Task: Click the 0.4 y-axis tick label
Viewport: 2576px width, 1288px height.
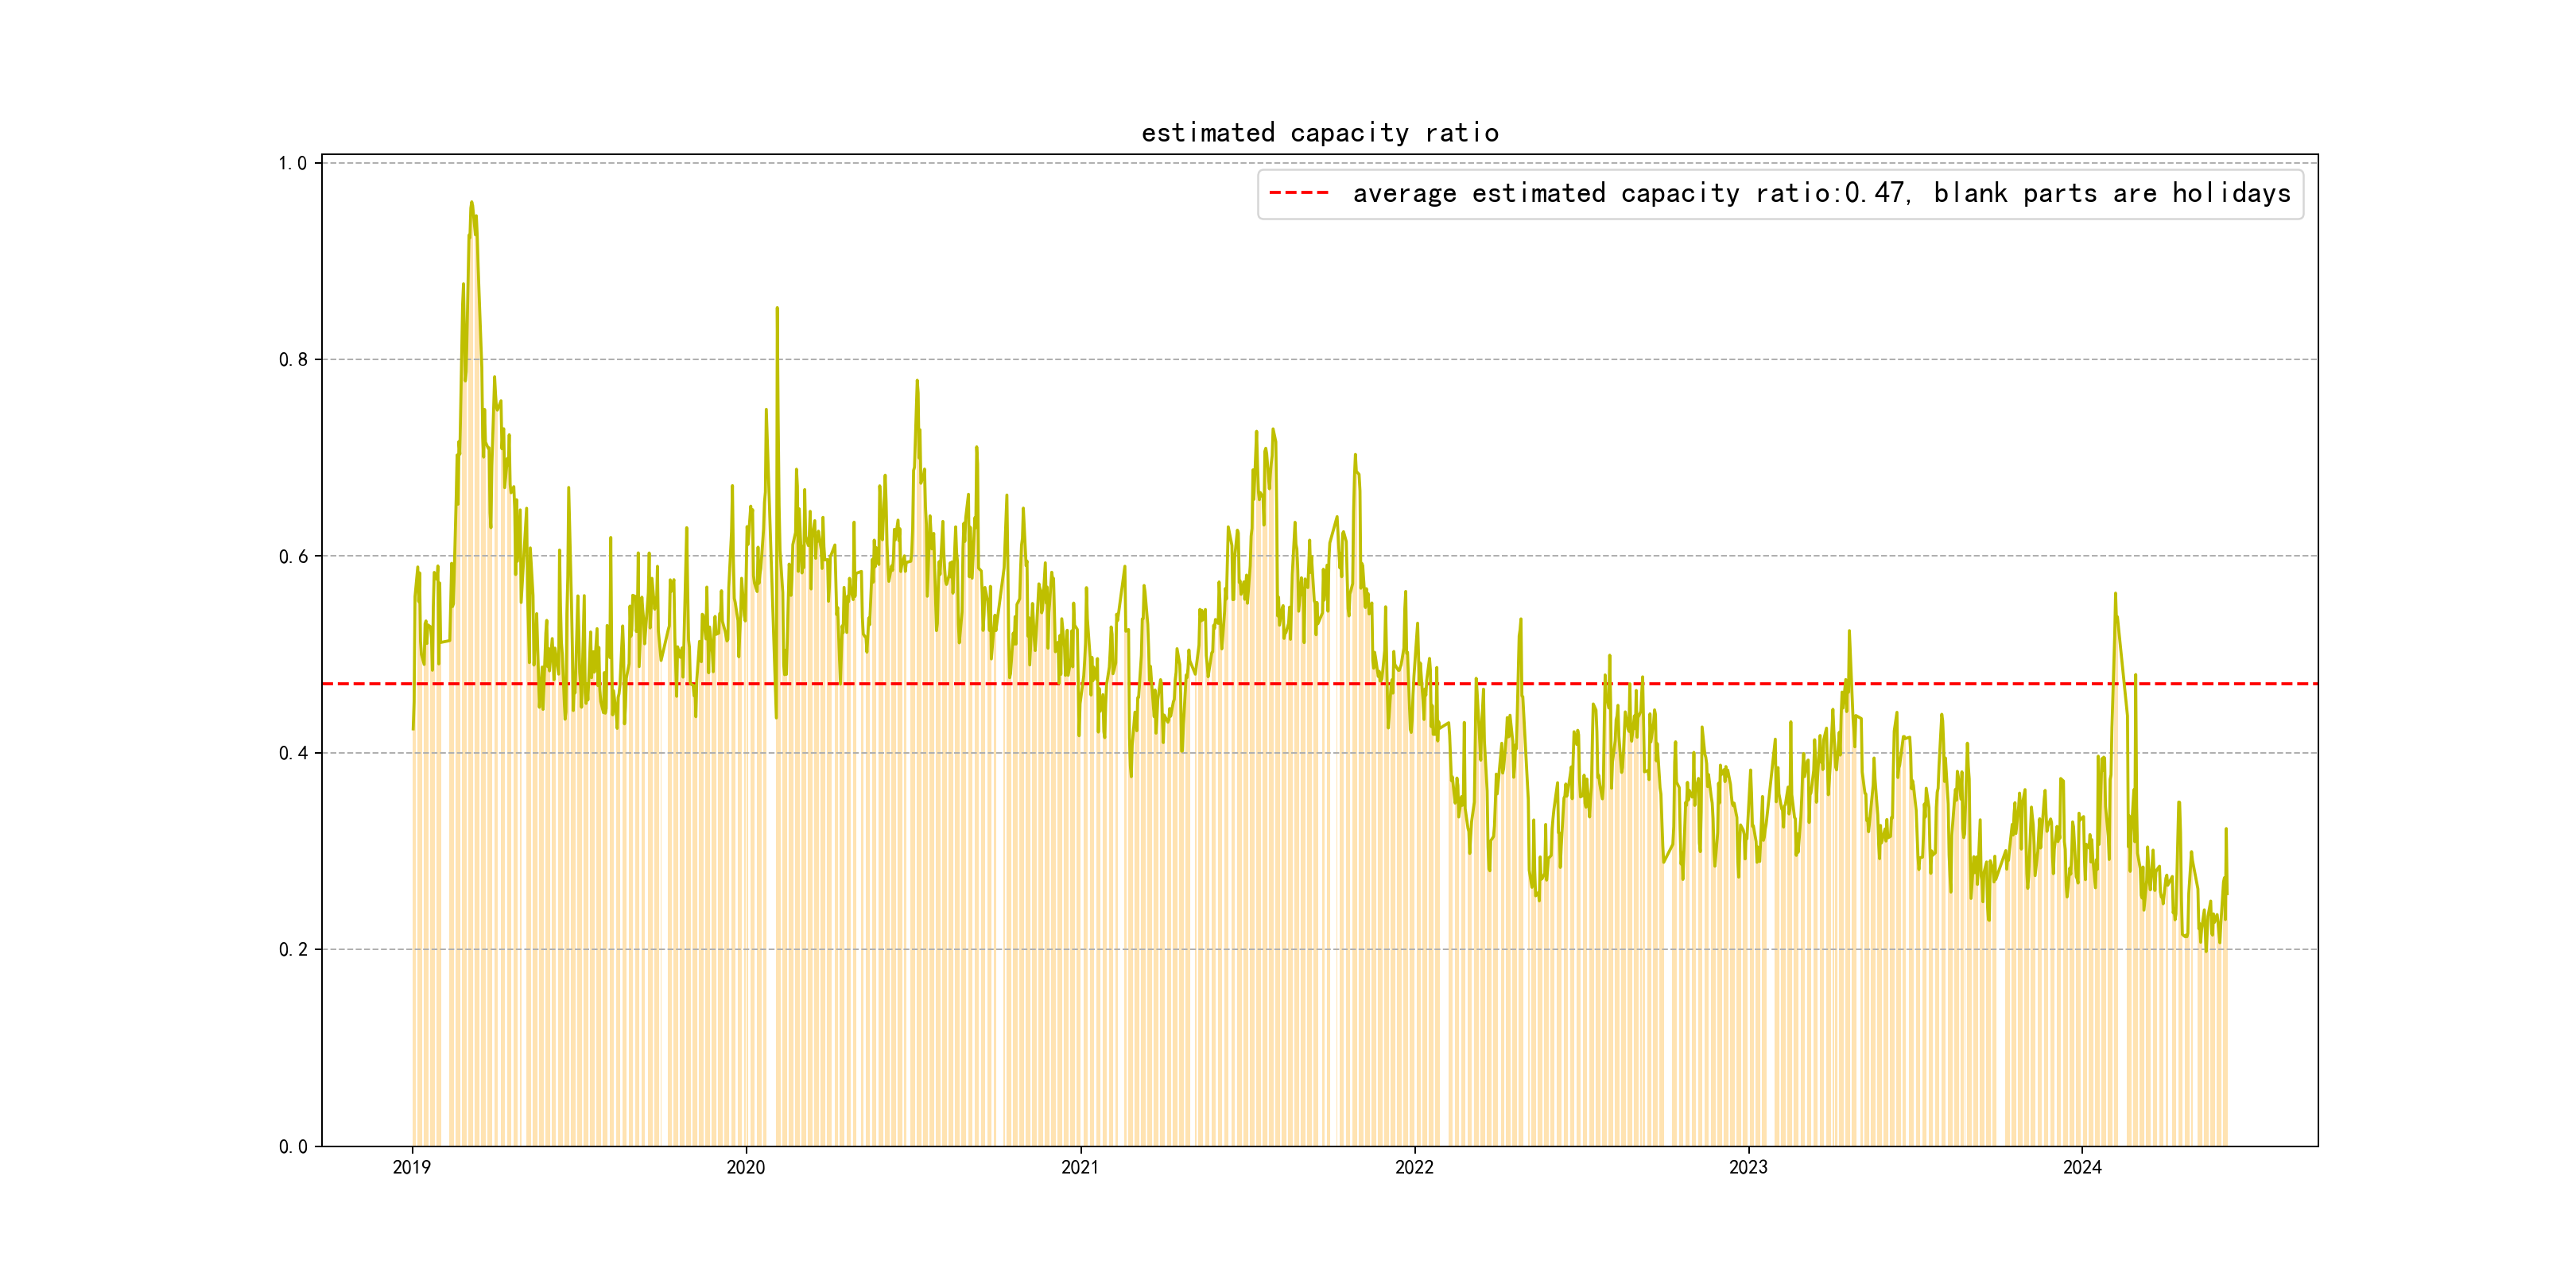Action: tap(292, 753)
